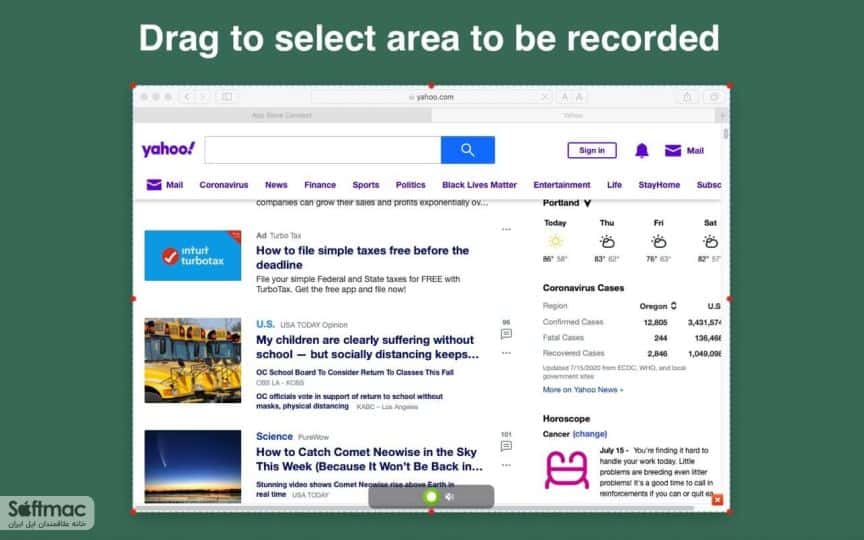864x540 pixels.
Task: Cancel selection with the red X button
Action: 717,500
